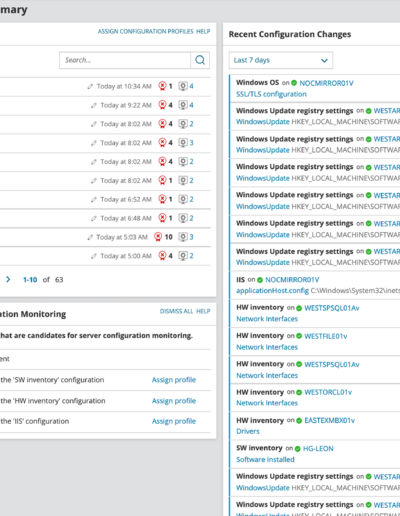Viewport: 400px width, 516px height.
Task: Click pencil icon beside Today at 5:03 AM
Action: point(90,237)
